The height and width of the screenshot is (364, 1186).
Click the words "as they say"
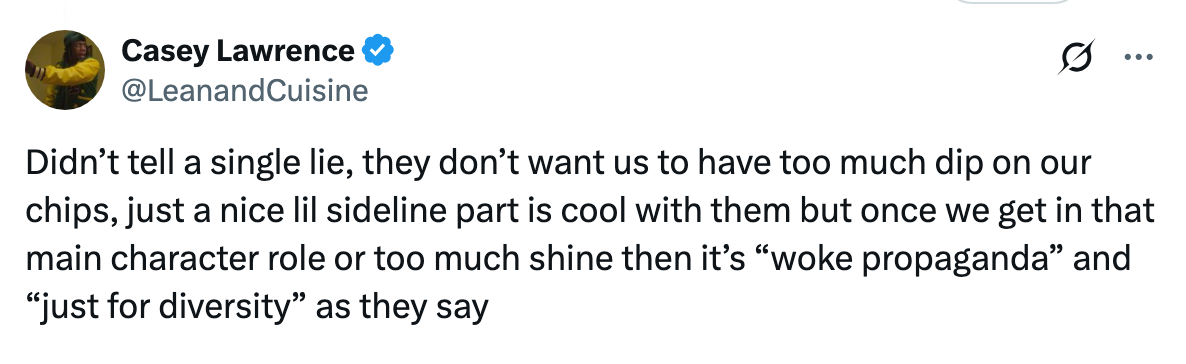(x=402, y=307)
